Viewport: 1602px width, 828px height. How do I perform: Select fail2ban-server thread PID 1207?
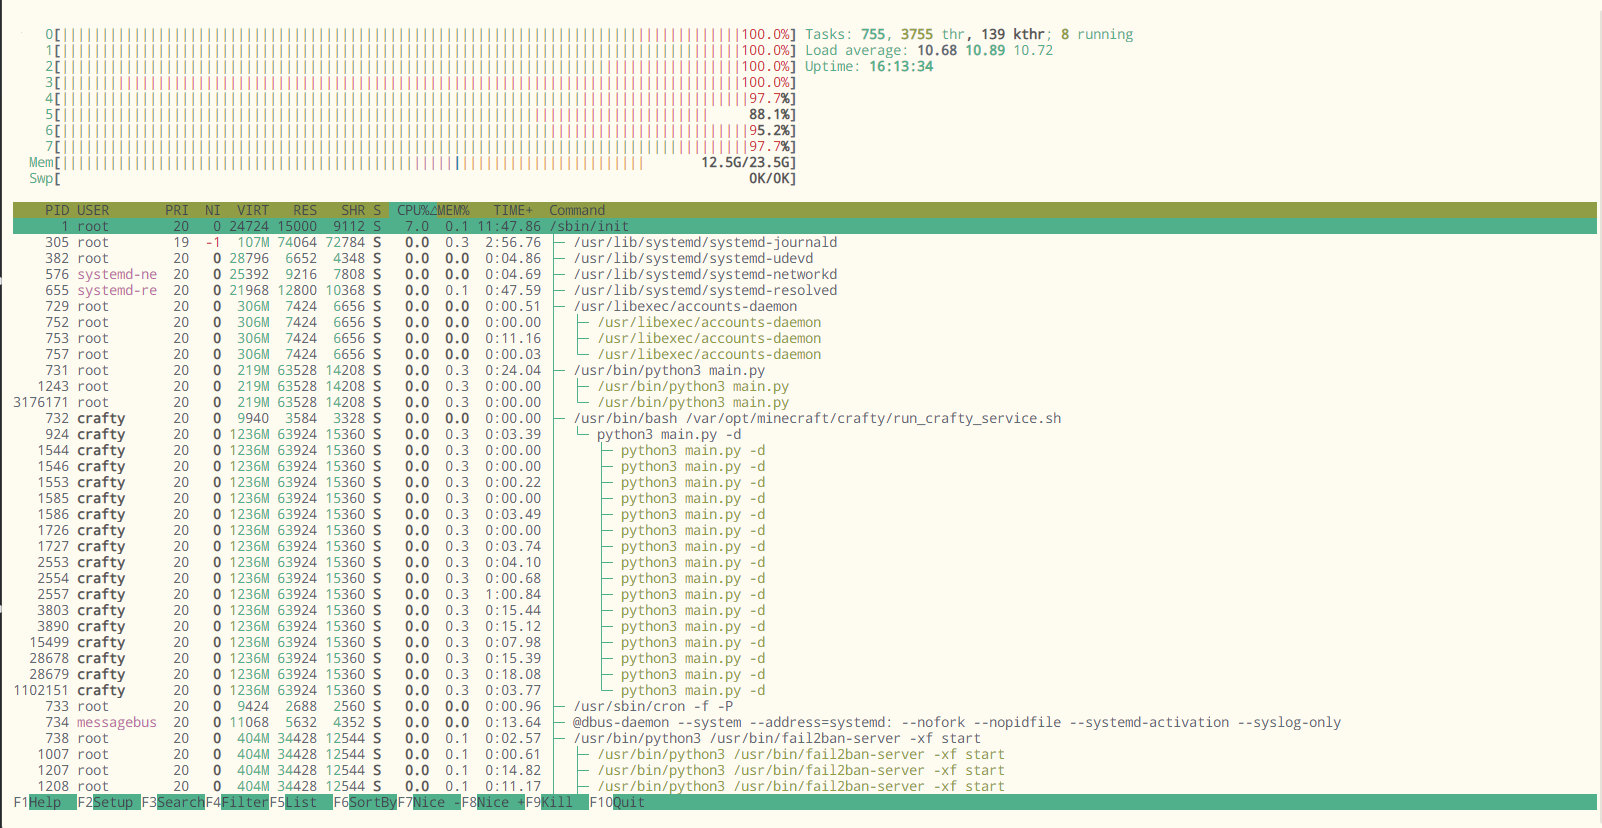point(804,770)
